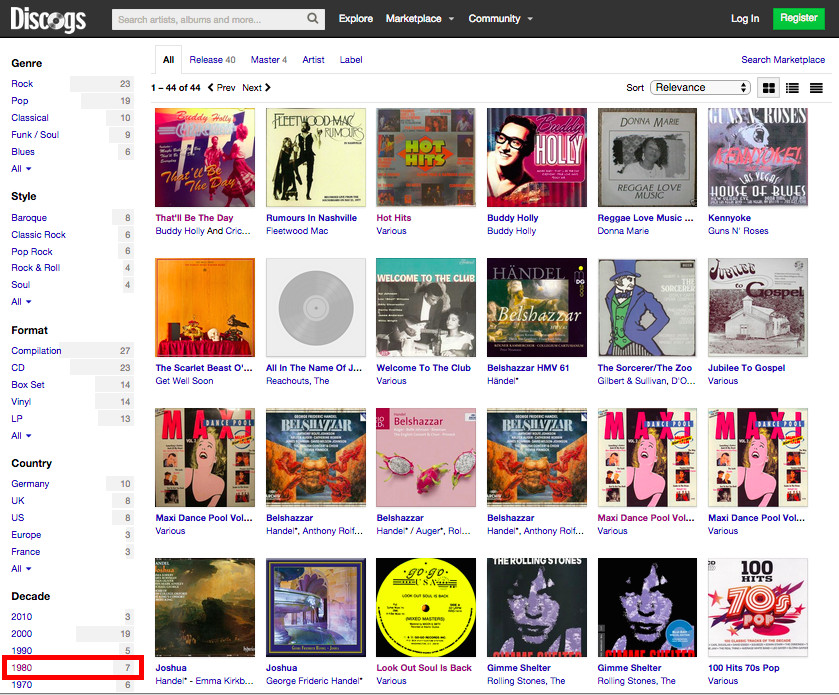Filter by Blues genre

pyautogui.click(x=22, y=152)
